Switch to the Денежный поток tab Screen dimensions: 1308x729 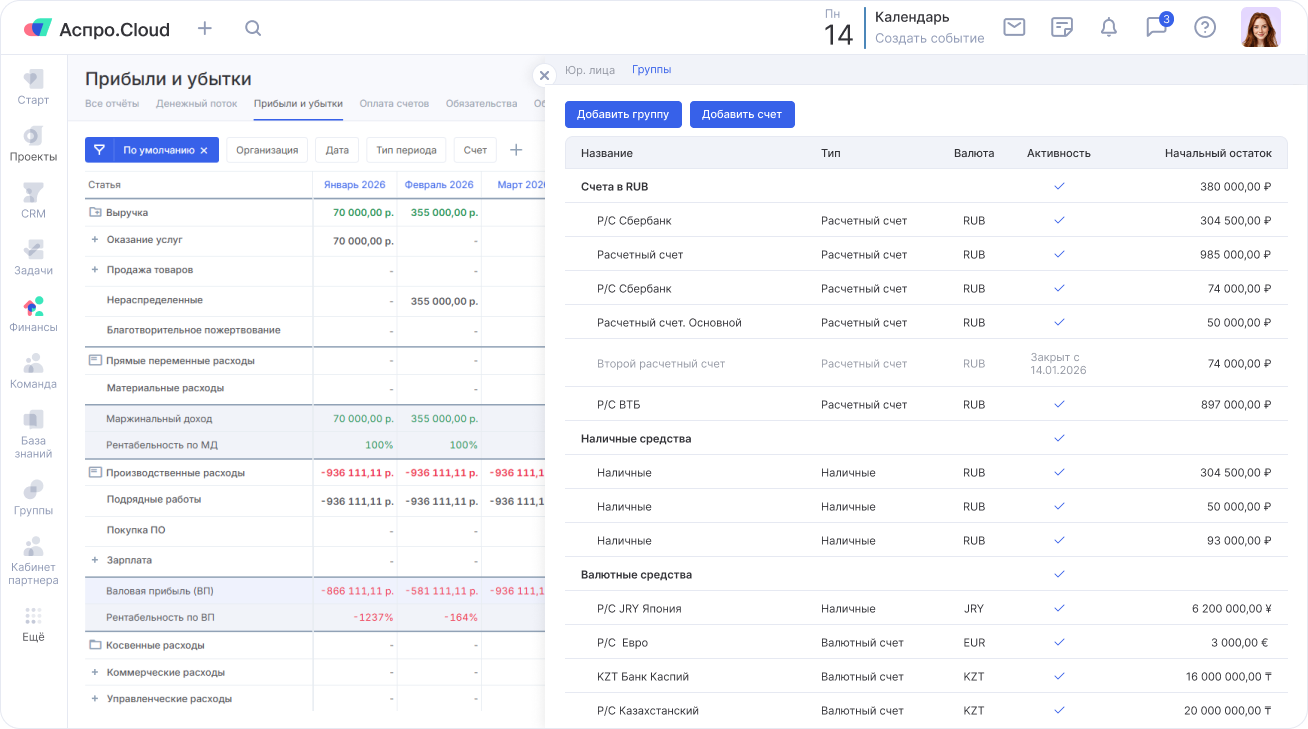pyautogui.click(x=196, y=103)
